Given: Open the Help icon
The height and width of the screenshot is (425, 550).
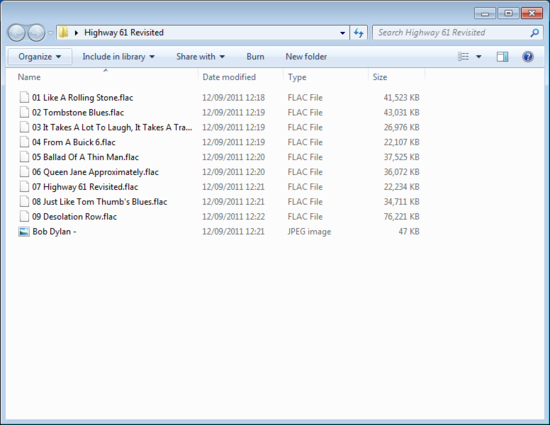Looking at the screenshot, I should (x=528, y=57).
